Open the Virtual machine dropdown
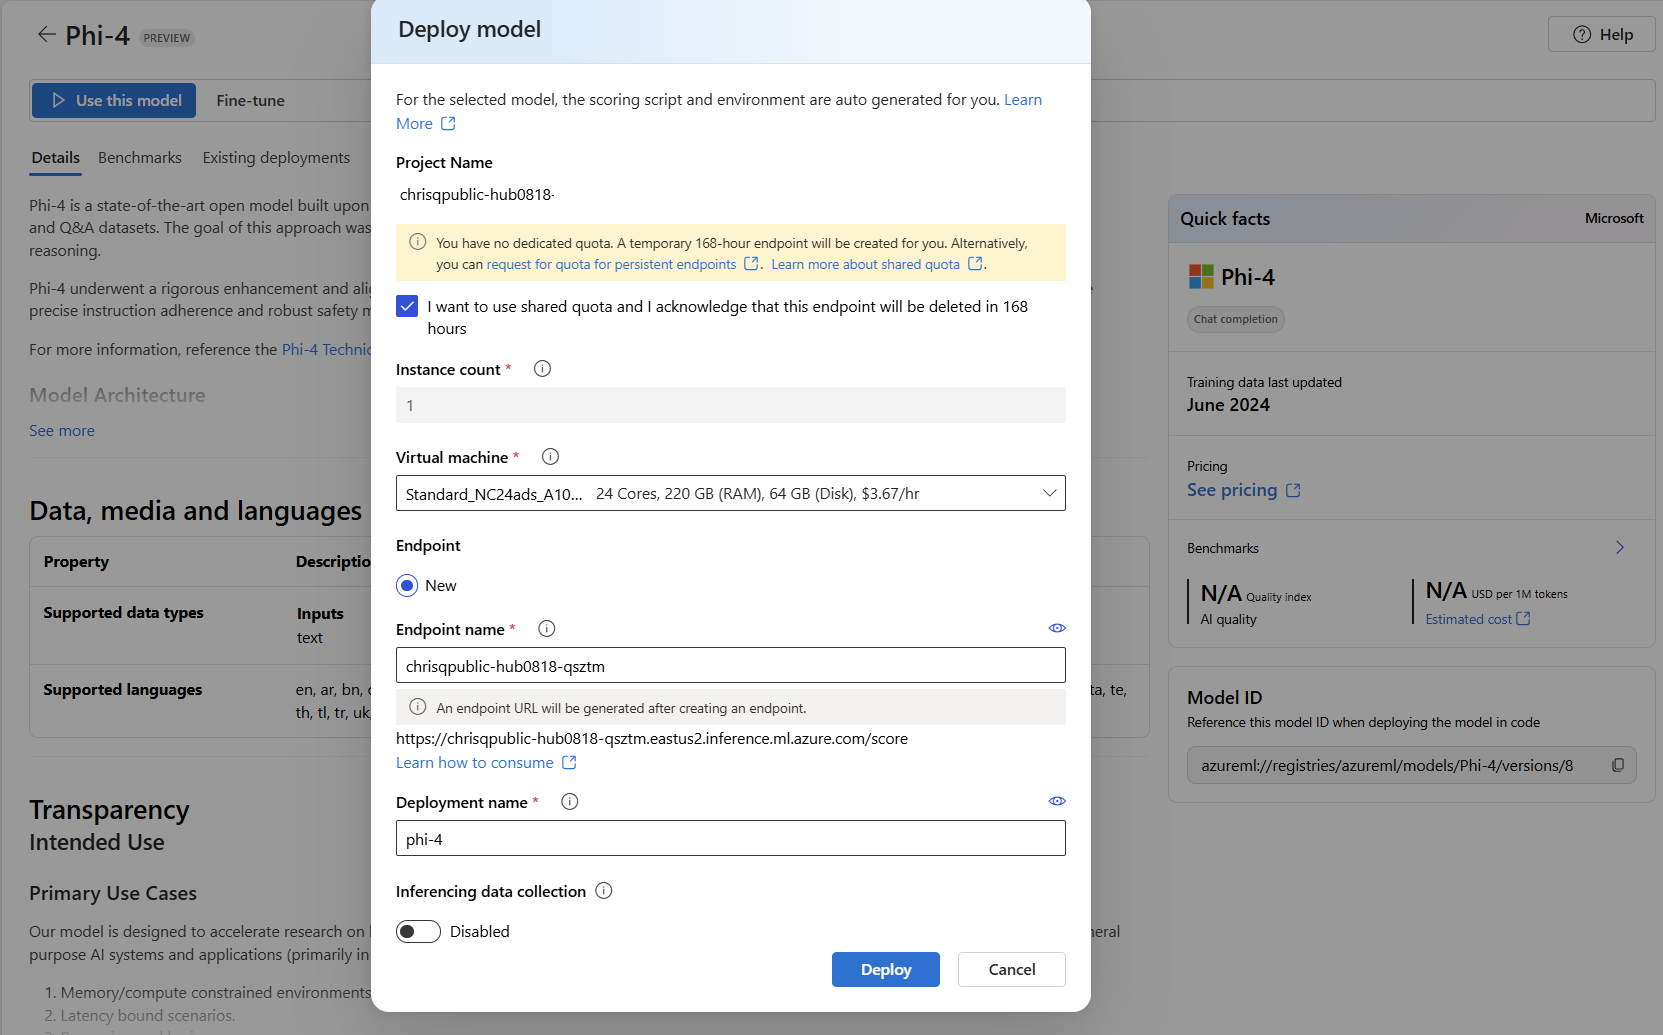This screenshot has height=1035, width=1663. pos(731,493)
